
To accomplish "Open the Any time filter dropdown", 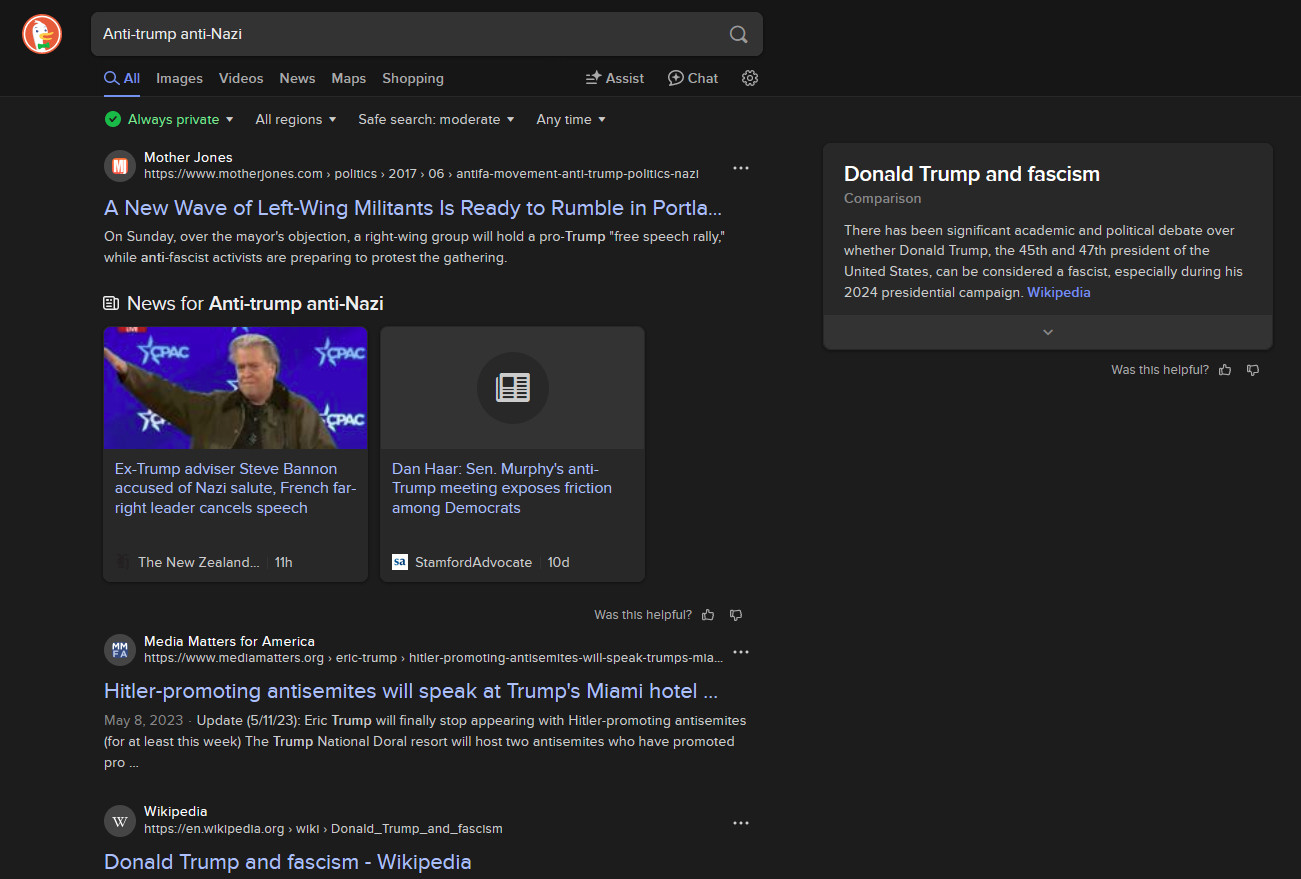I will click(x=571, y=119).
